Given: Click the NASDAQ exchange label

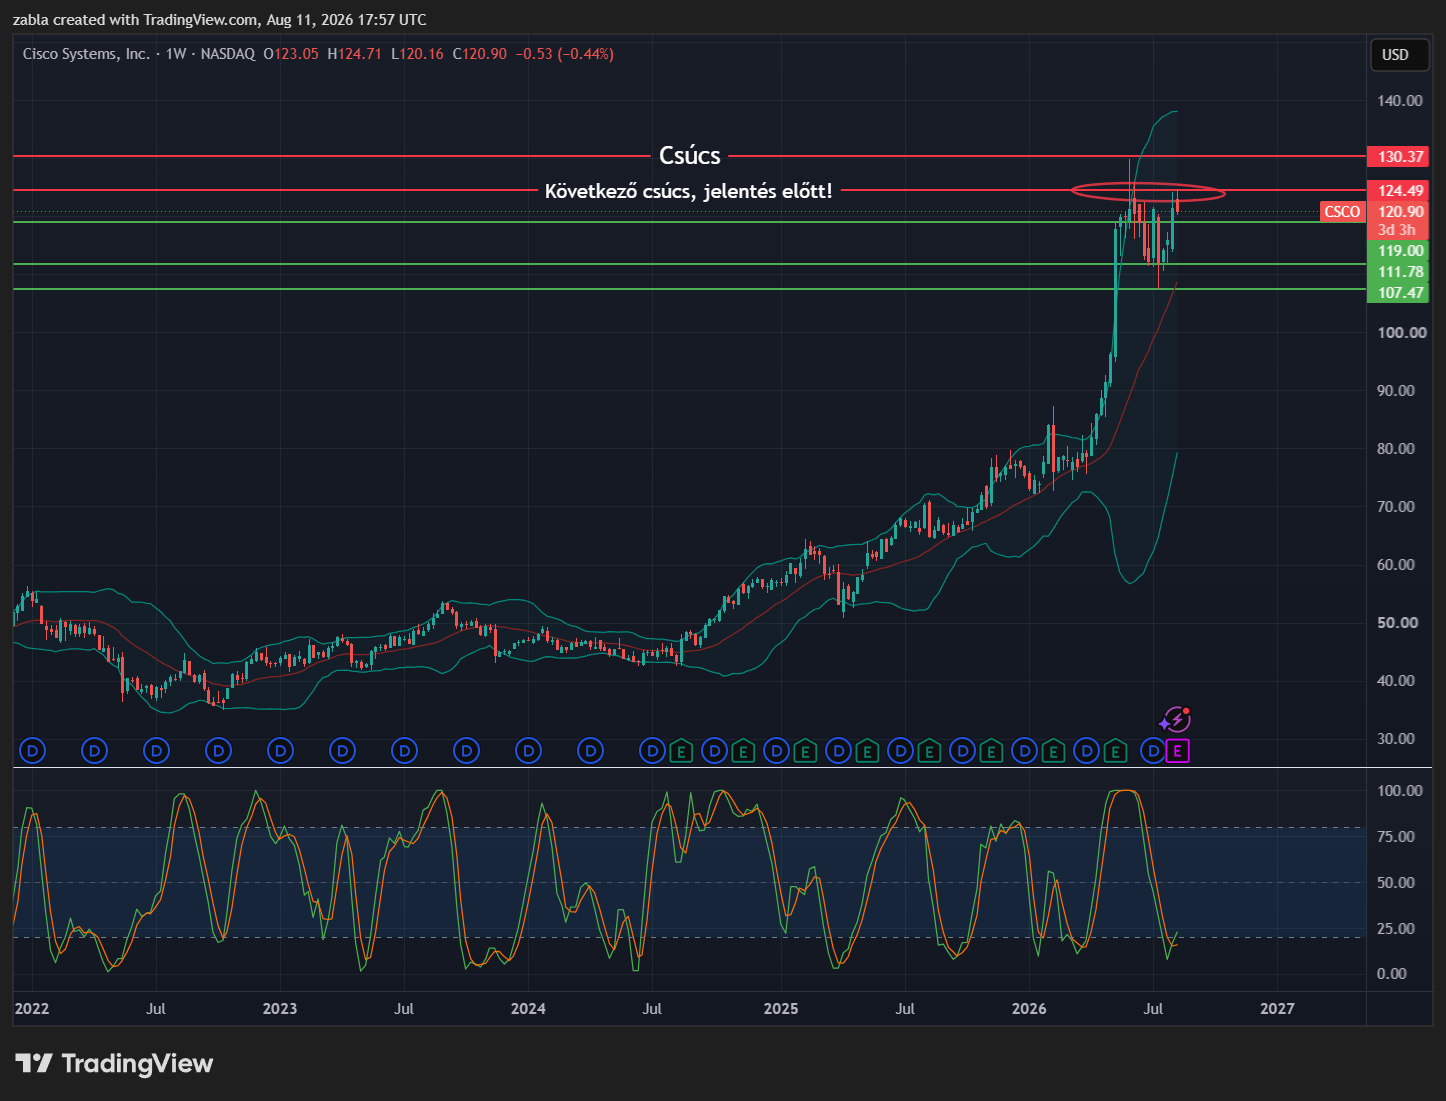Looking at the screenshot, I should pyautogui.click(x=228, y=54).
